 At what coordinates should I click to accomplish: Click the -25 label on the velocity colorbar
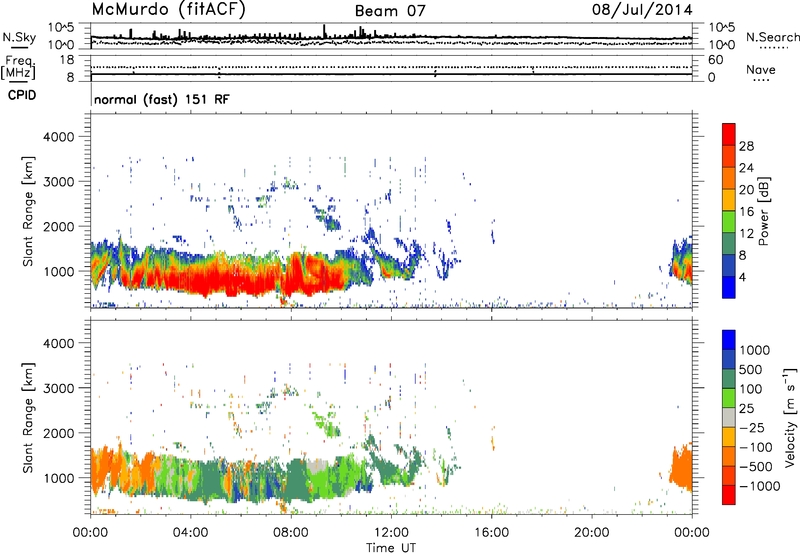[752, 427]
